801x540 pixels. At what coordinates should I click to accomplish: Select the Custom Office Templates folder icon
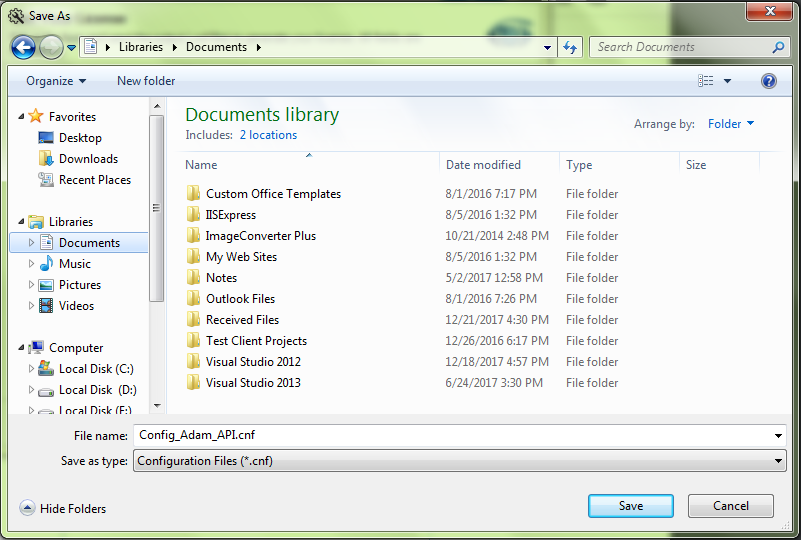[193, 193]
